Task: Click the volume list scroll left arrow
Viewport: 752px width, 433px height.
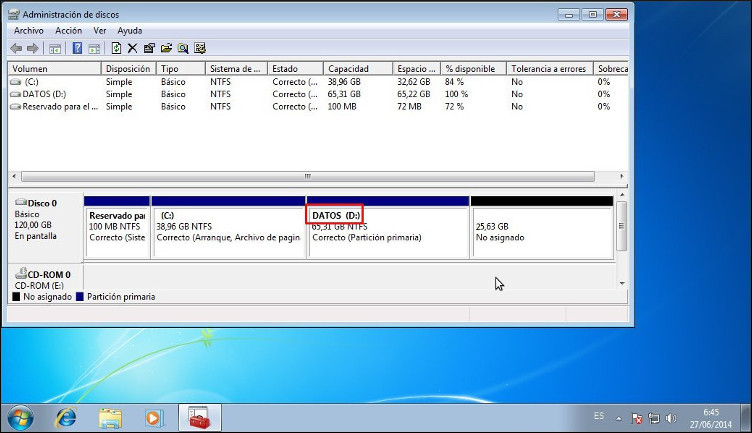Action: [14, 176]
